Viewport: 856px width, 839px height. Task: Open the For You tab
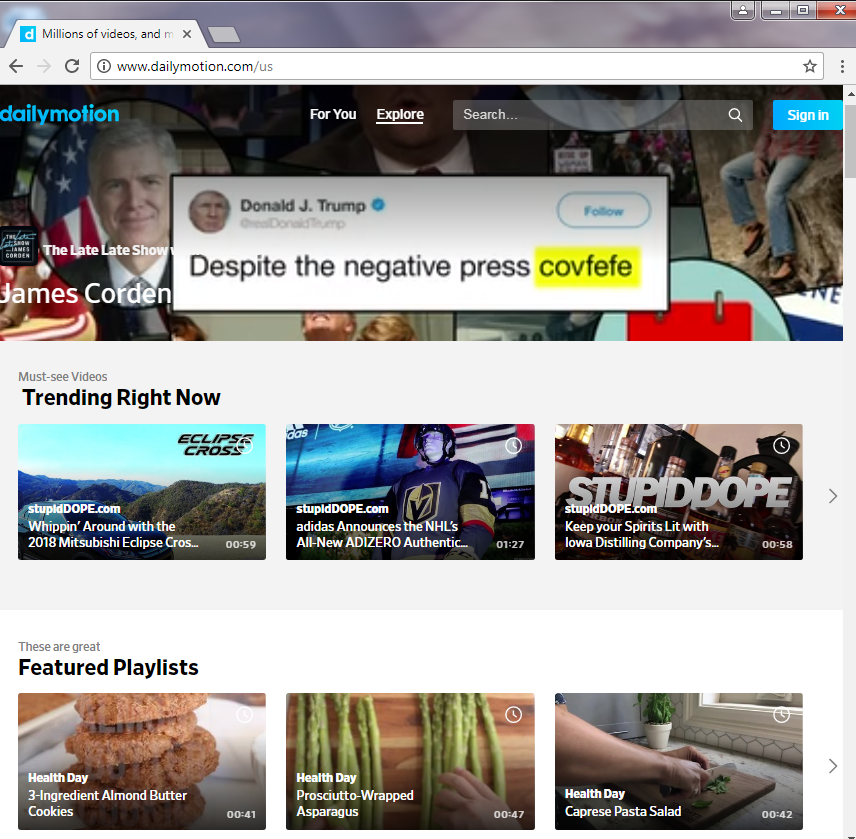(333, 115)
